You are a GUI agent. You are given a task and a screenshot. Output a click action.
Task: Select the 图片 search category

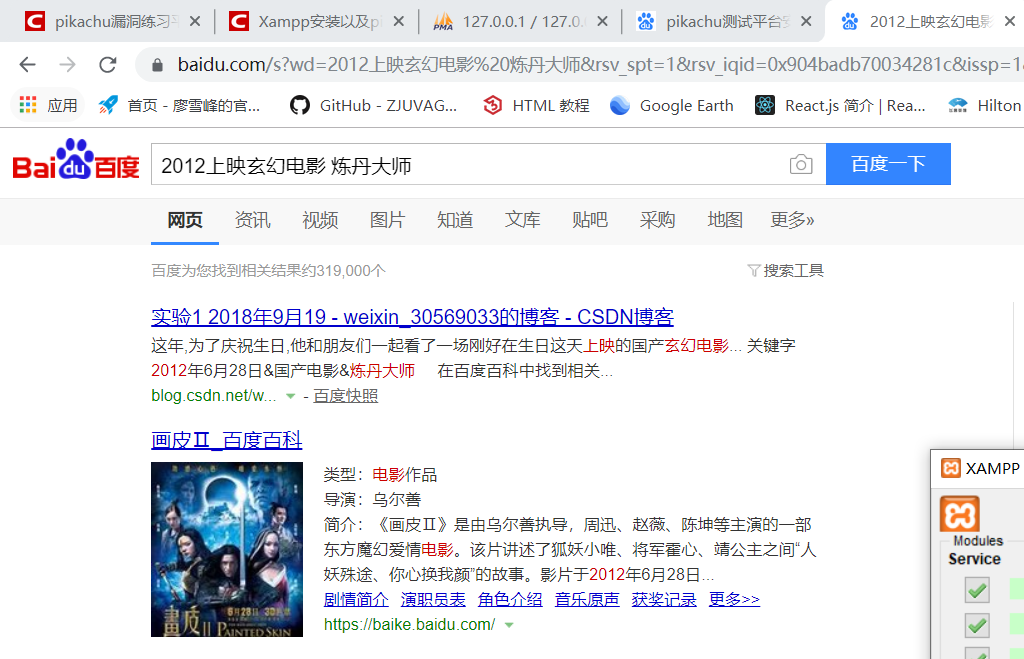387,220
